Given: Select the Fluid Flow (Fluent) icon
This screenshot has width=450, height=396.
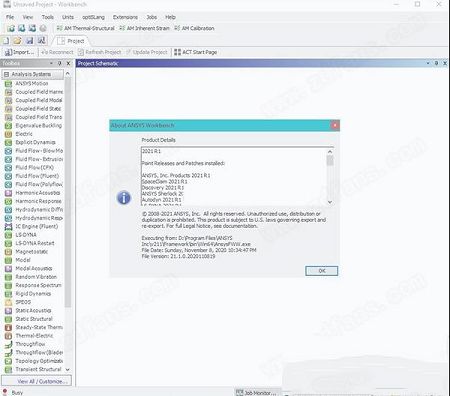Looking at the screenshot, I should click(x=8, y=176).
